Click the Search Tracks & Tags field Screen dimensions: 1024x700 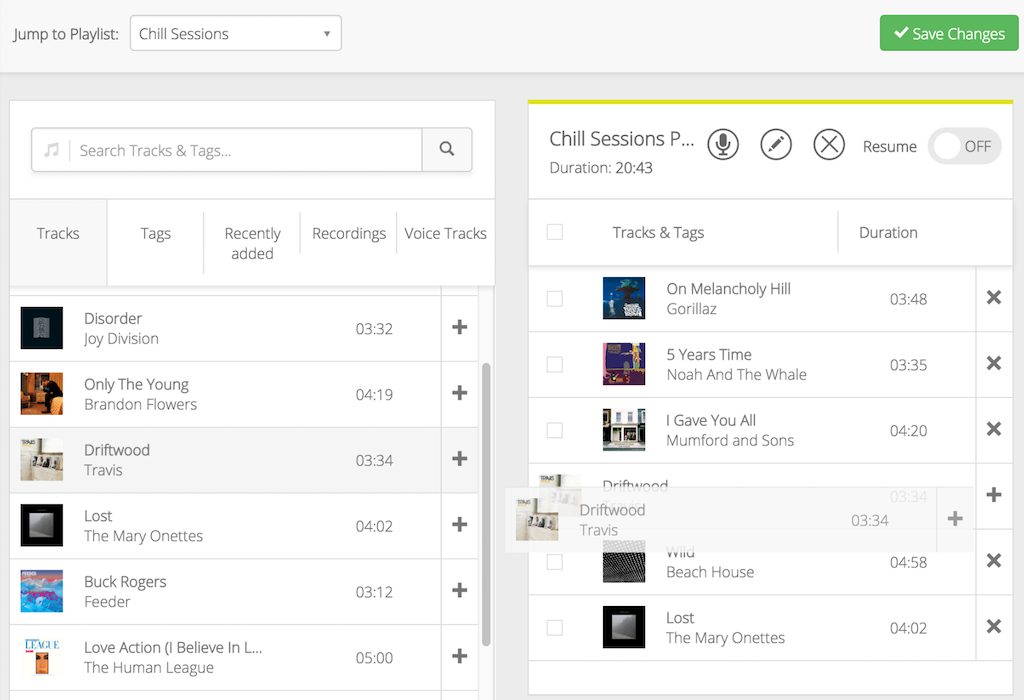245,150
